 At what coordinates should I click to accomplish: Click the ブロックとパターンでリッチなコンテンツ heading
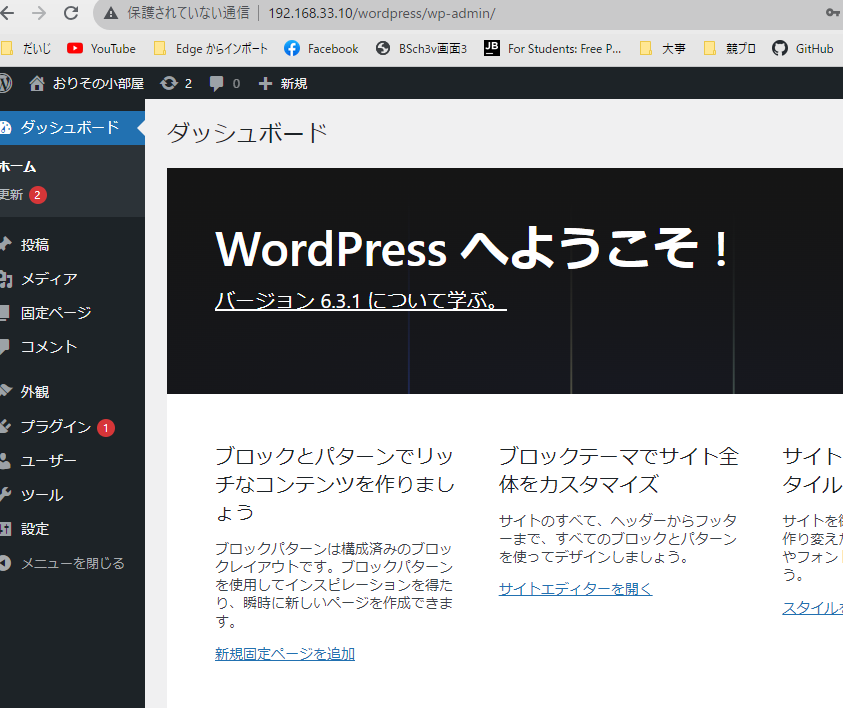tap(334, 484)
